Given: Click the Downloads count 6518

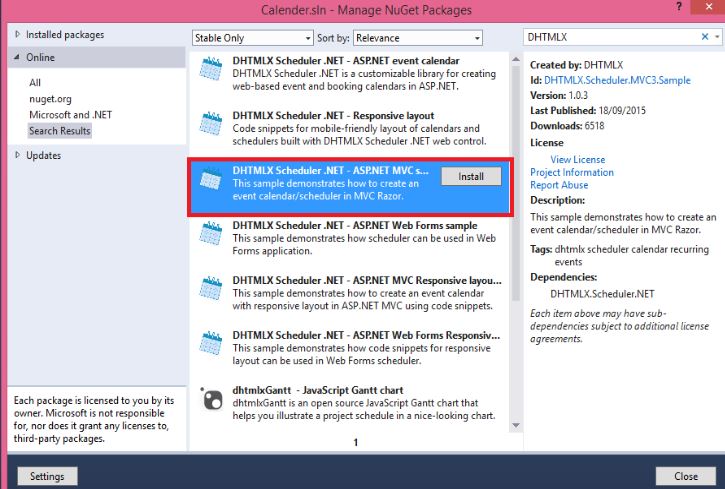Looking at the screenshot, I should coord(594,126).
